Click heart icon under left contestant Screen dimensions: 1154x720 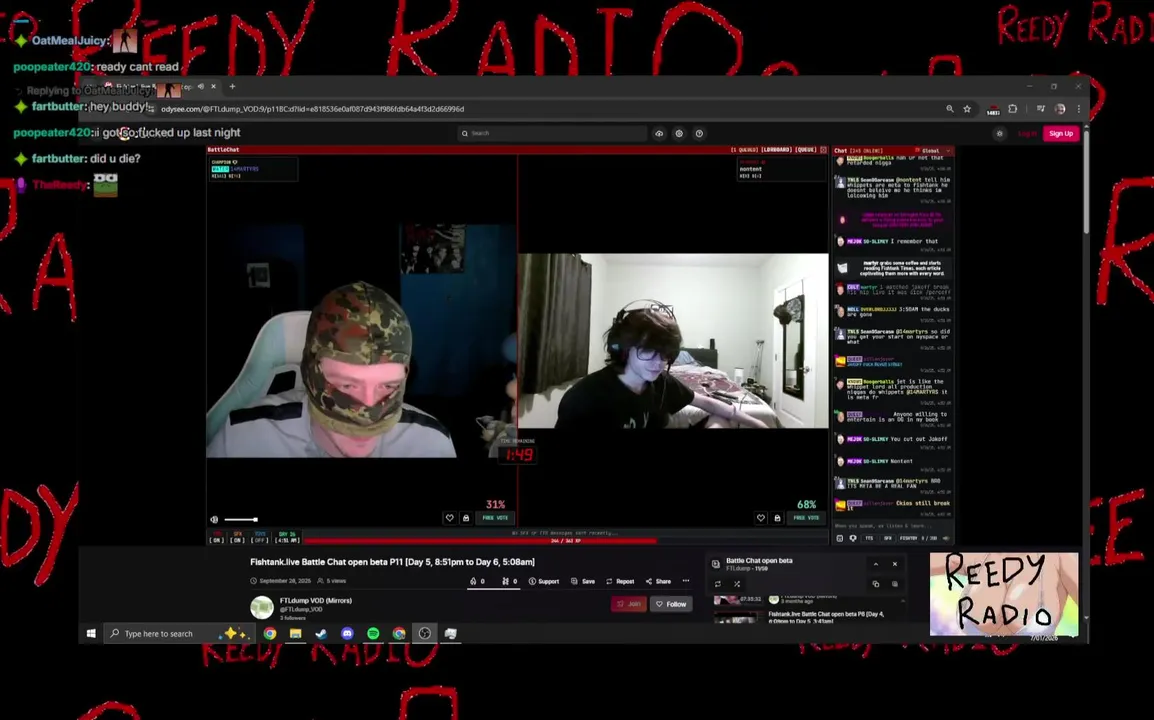click(450, 518)
